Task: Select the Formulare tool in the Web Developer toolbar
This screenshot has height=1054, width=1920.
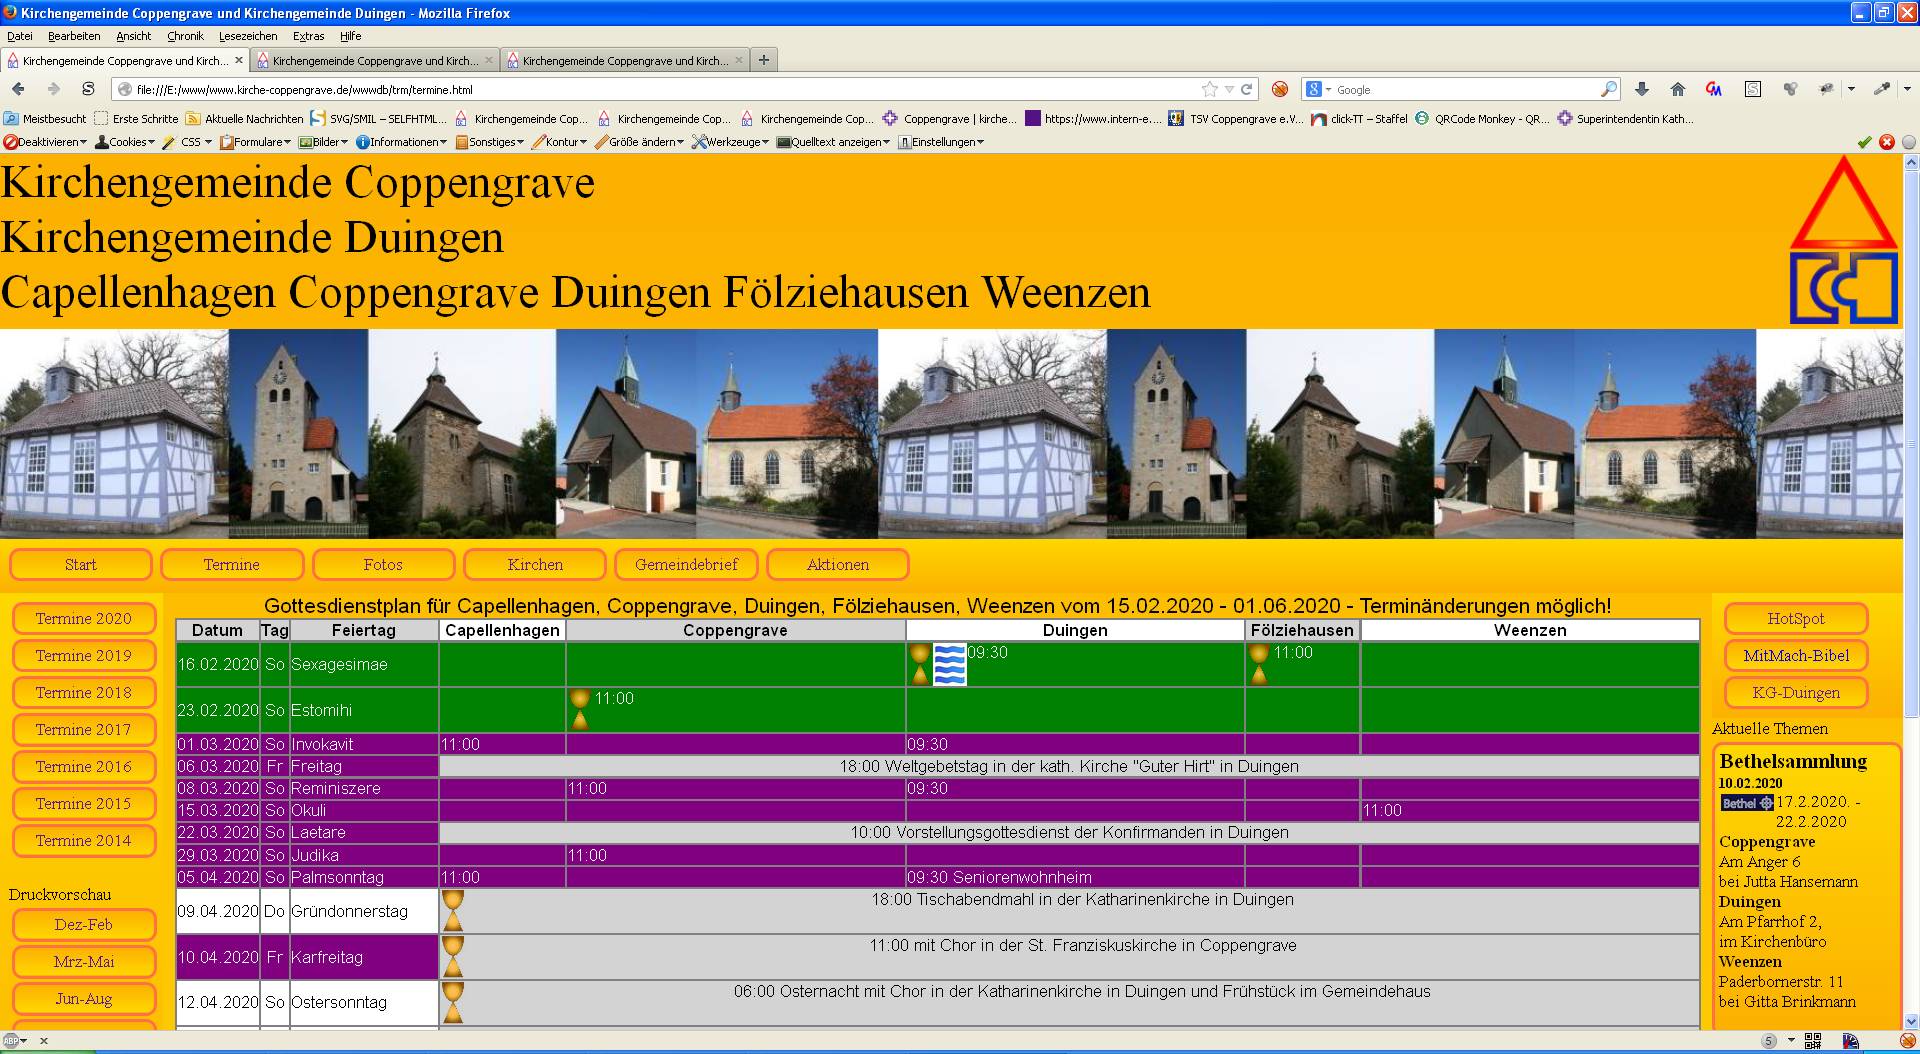Action: pos(257,141)
